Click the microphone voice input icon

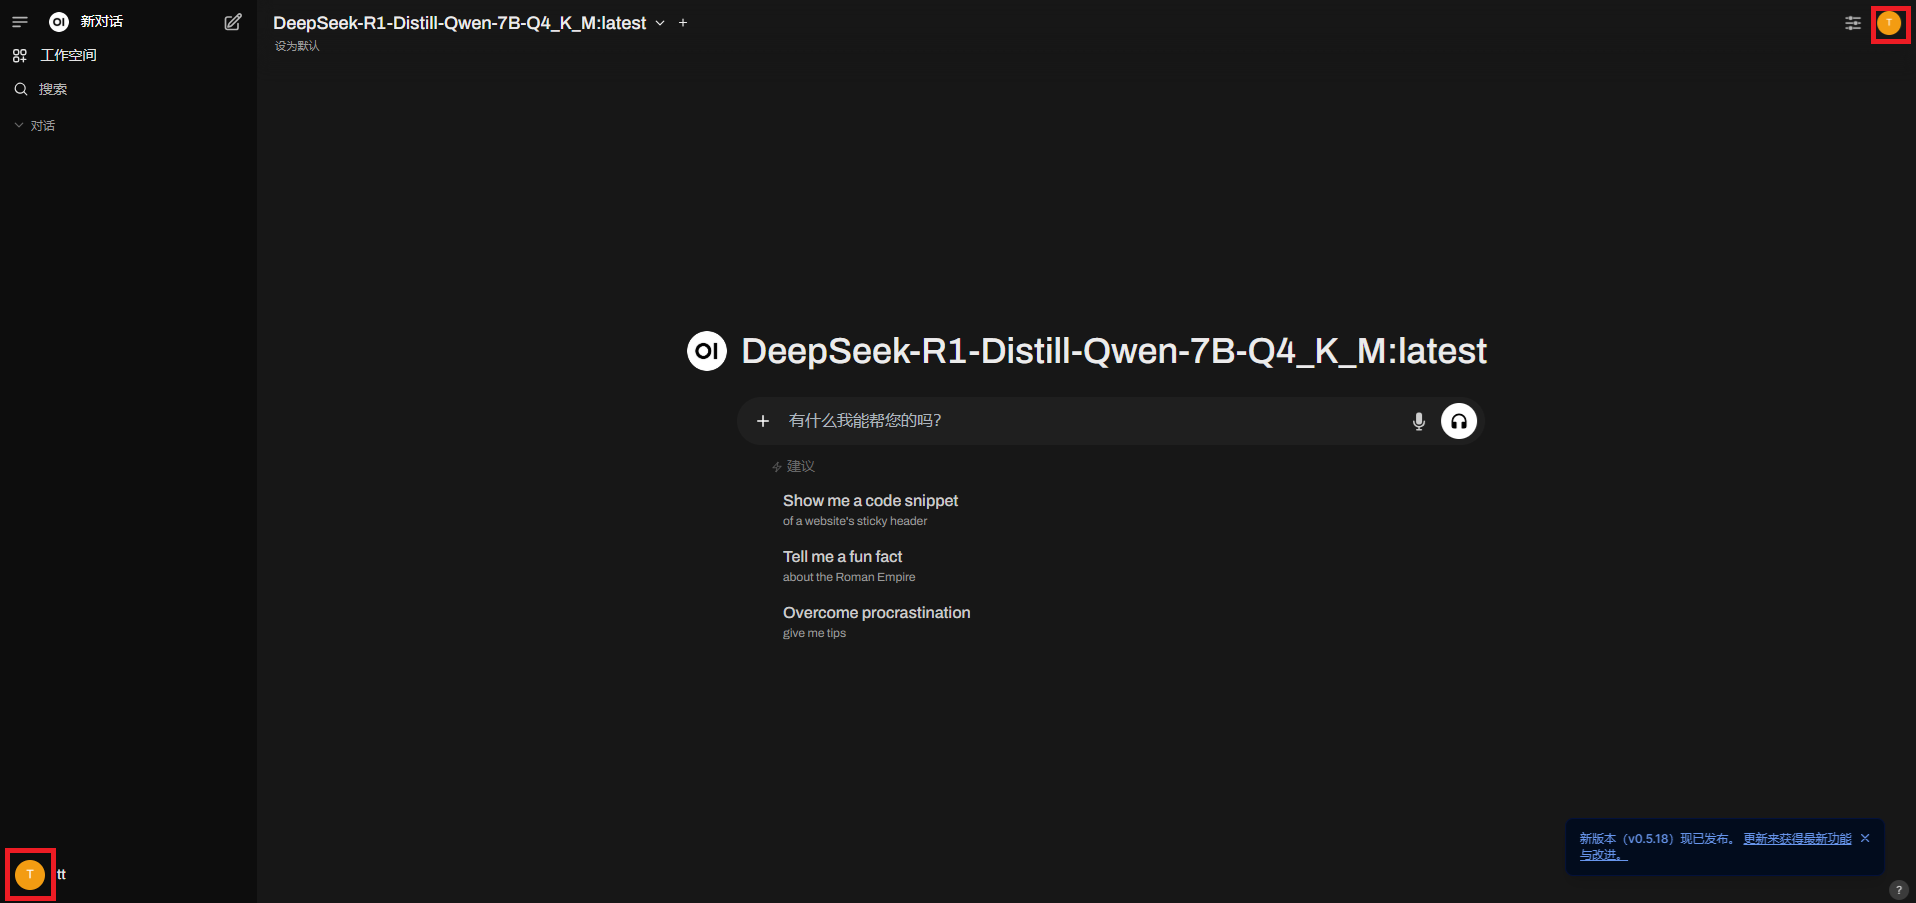pyautogui.click(x=1418, y=421)
